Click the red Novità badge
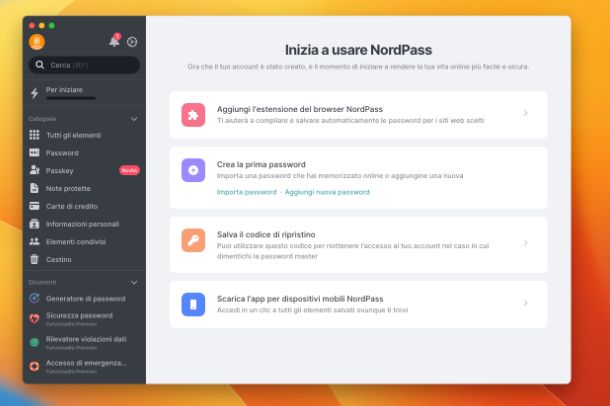This screenshot has width=610, height=406. 129,170
